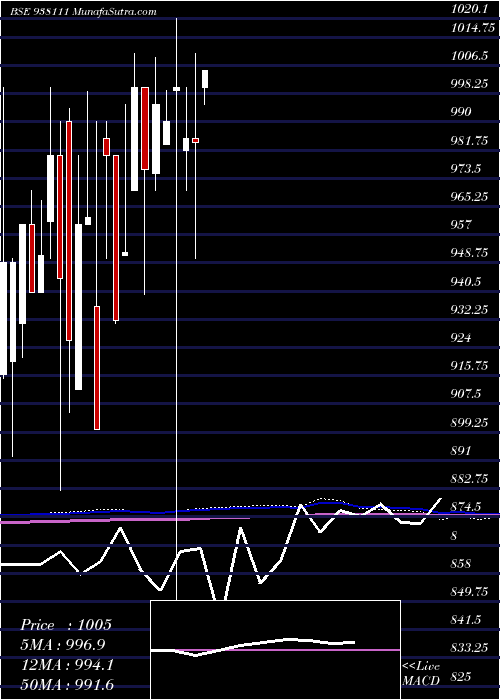Click the 858 price axis label
This screenshot has height=700, width=500.
click(x=461, y=563)
